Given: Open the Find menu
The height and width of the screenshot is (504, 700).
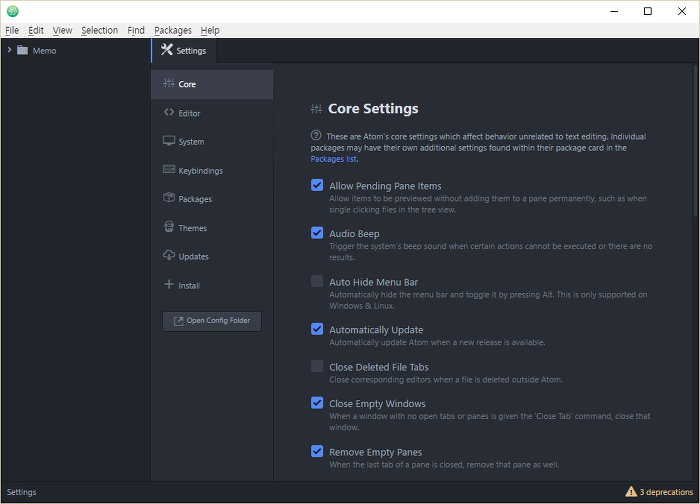Looking at the screenshot, I should [x=136, y=30].
